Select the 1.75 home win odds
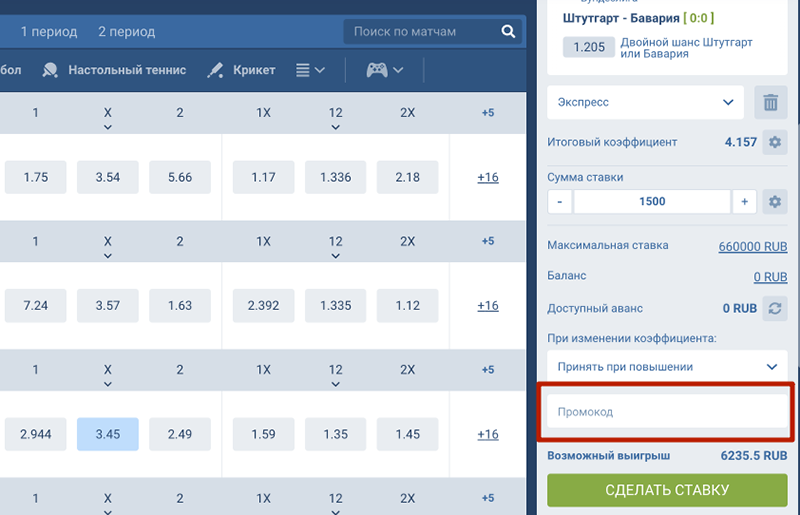Image resolution: width=800 pixels, height=515 pixels. pyautogui.click(x=35, y=177)
